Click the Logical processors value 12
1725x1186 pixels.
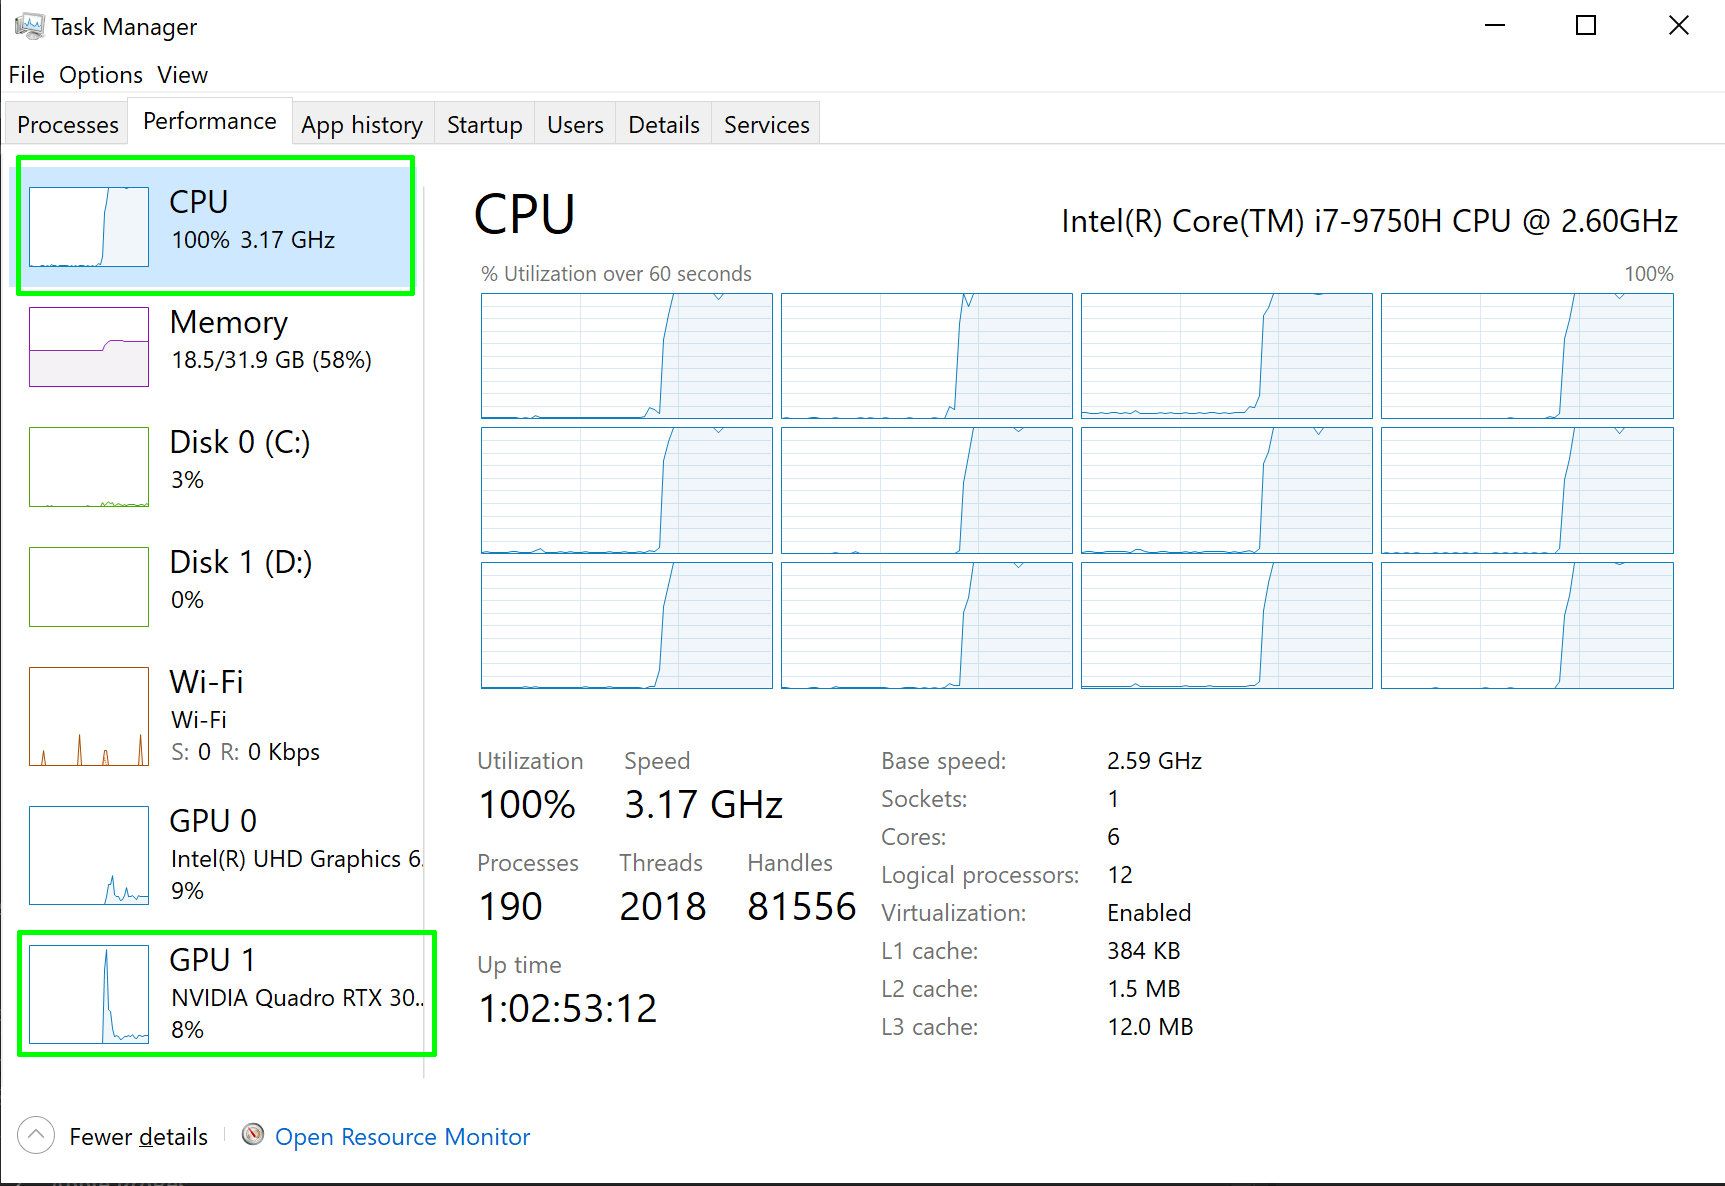1120,875
